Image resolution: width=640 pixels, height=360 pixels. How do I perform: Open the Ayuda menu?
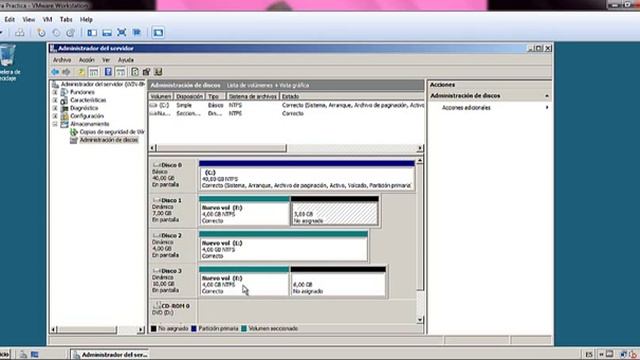(126, 60)
